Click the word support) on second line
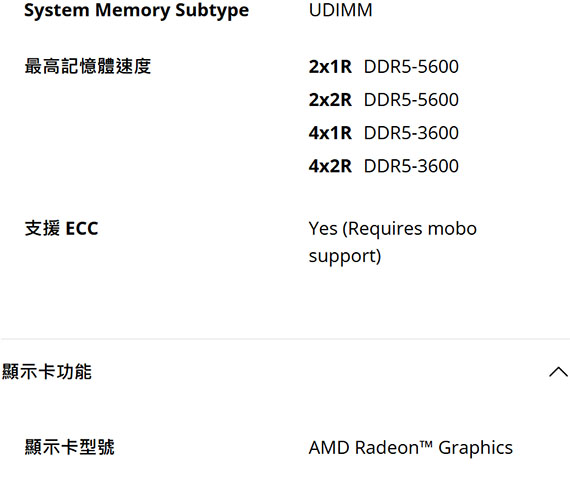Viewport: 570px width, 487px height. (345, 257)
